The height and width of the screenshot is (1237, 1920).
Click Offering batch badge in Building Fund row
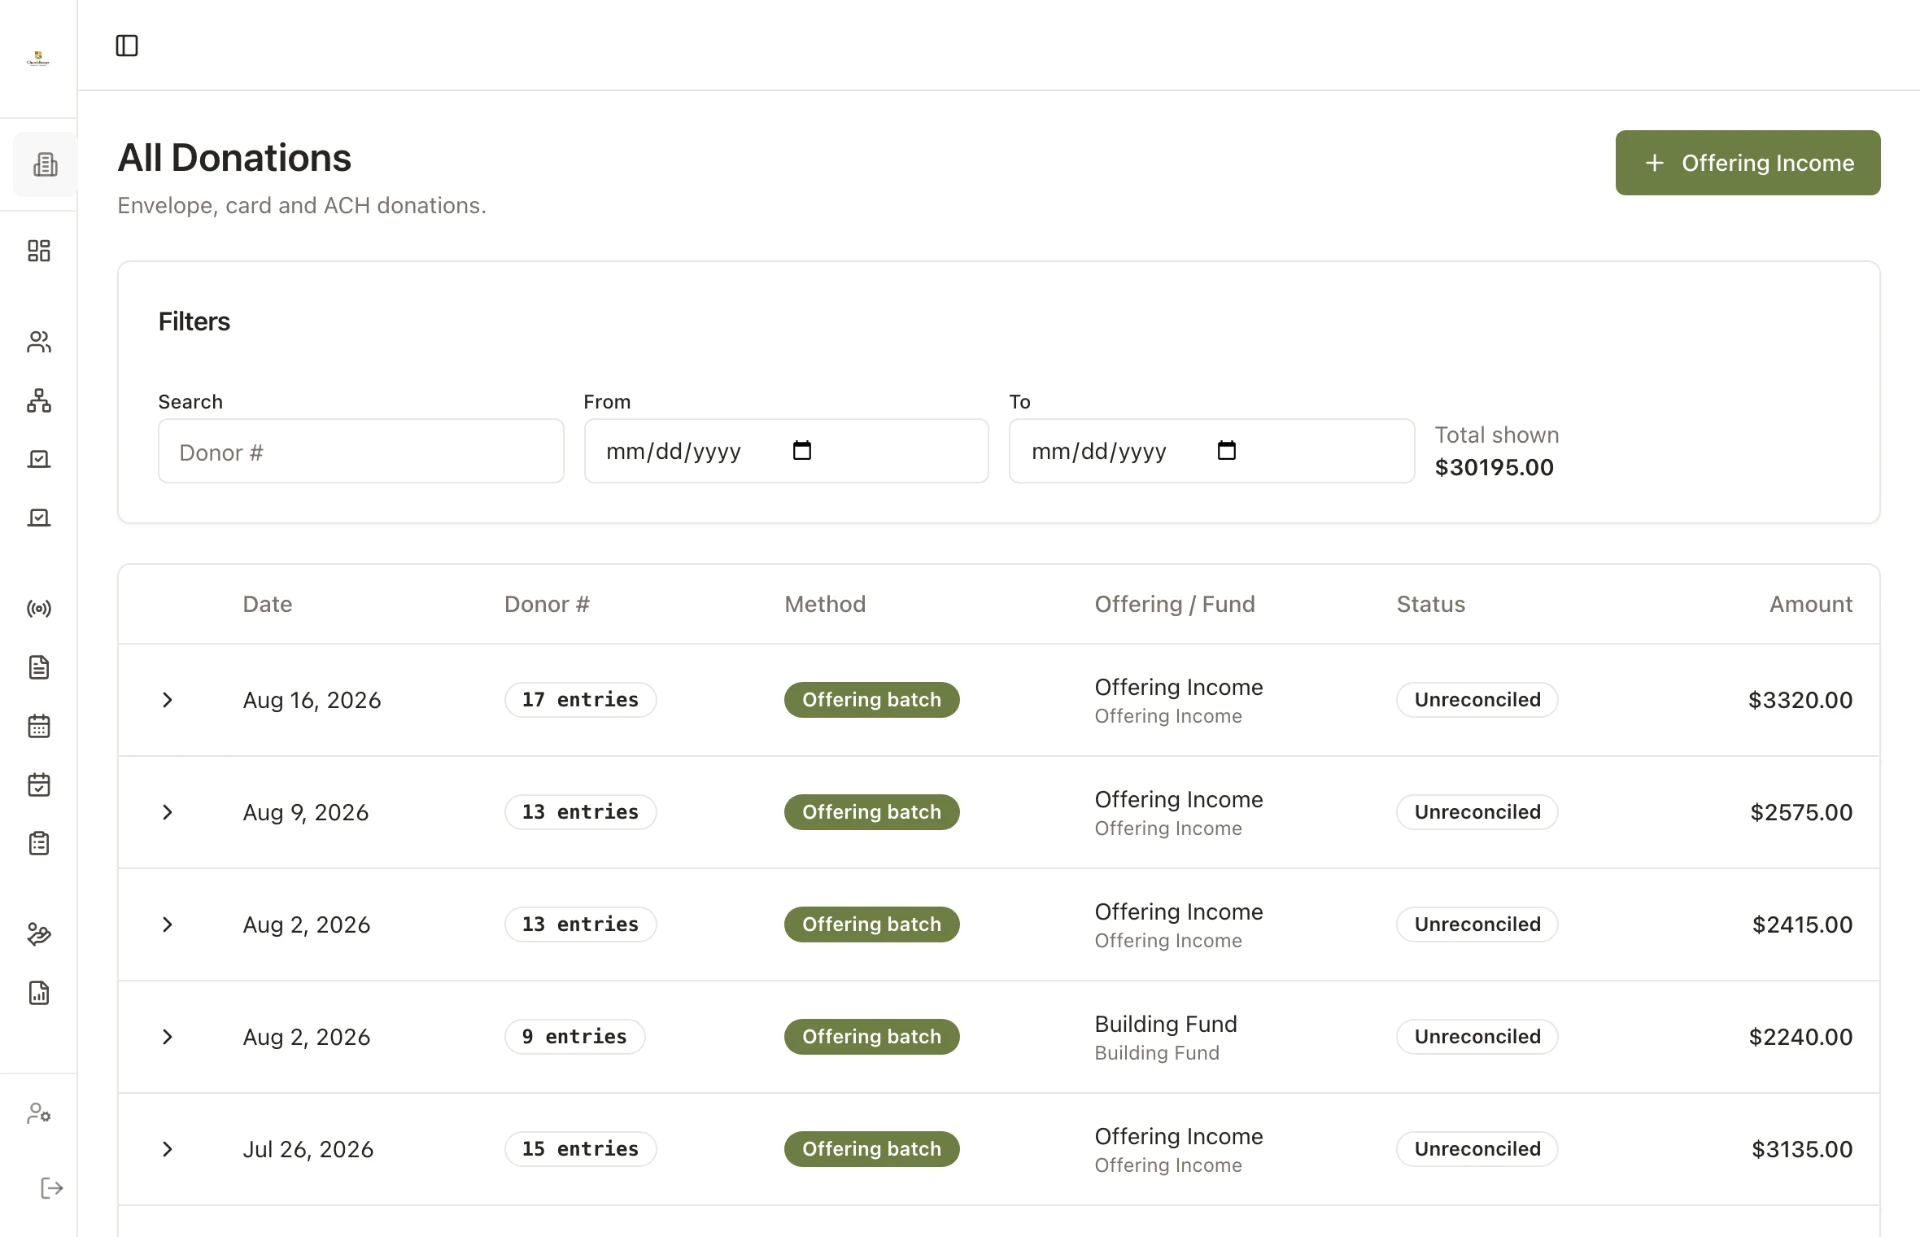point(871,1037)
